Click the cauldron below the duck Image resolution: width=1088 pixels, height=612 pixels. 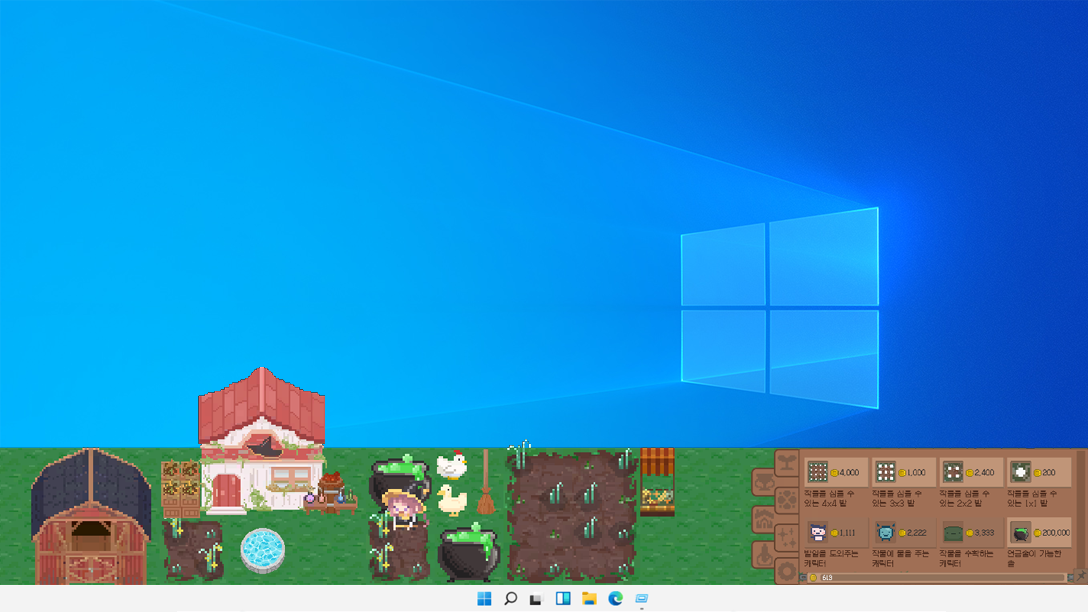[x=468, y=552]
